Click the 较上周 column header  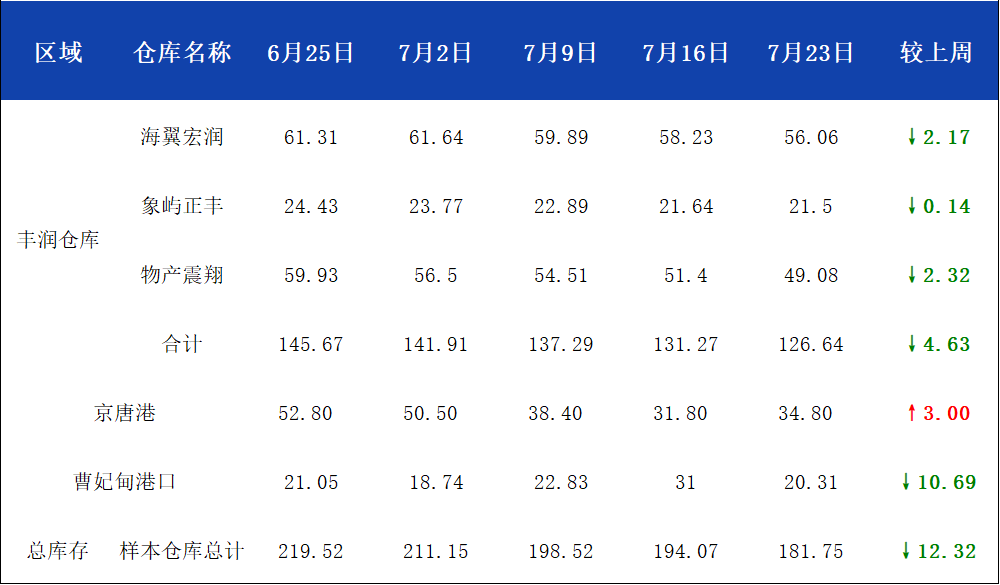pos(936,52)
